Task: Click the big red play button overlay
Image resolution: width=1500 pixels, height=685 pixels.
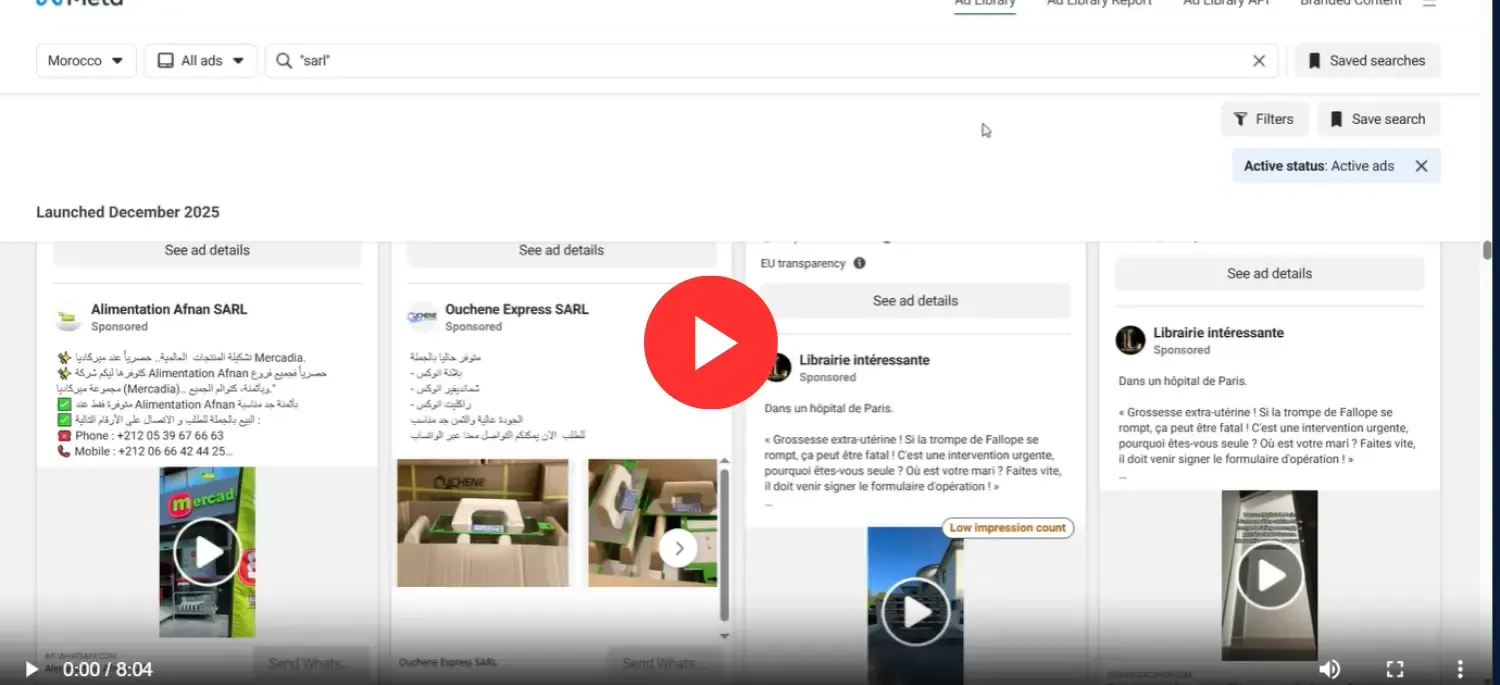Action: pos(710,342)
